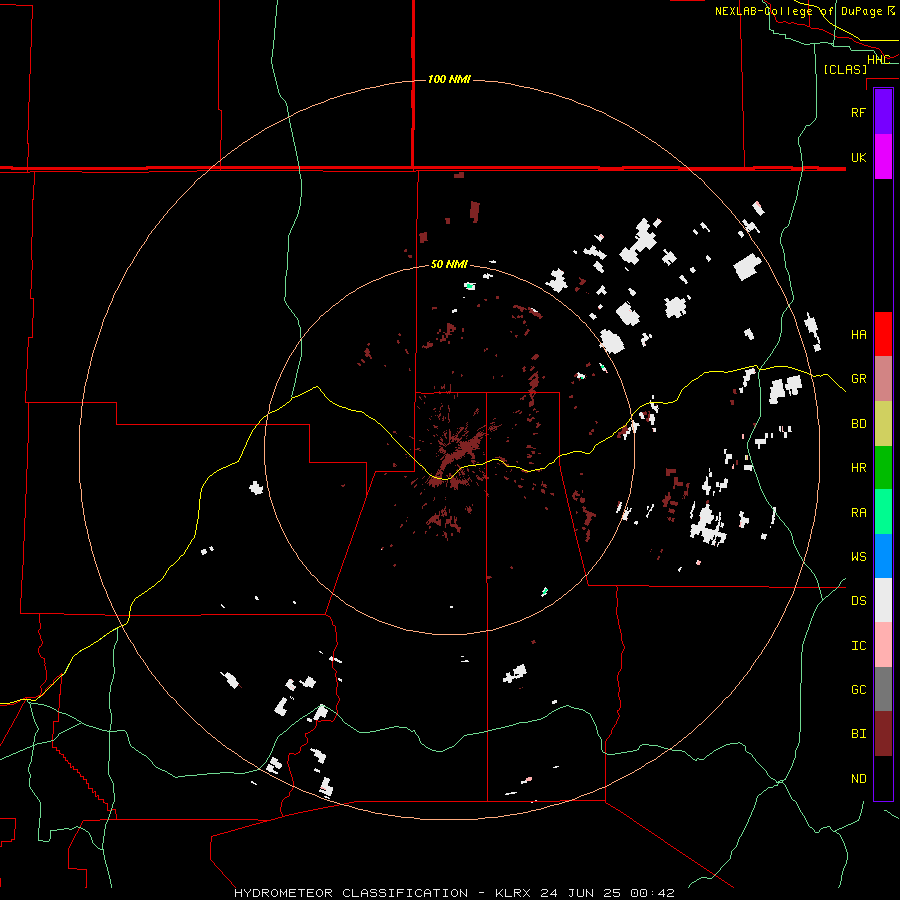Screen dimensions: 900x900
Task: Select the GR graupel legend color block
Action: [x=883, y=379]
